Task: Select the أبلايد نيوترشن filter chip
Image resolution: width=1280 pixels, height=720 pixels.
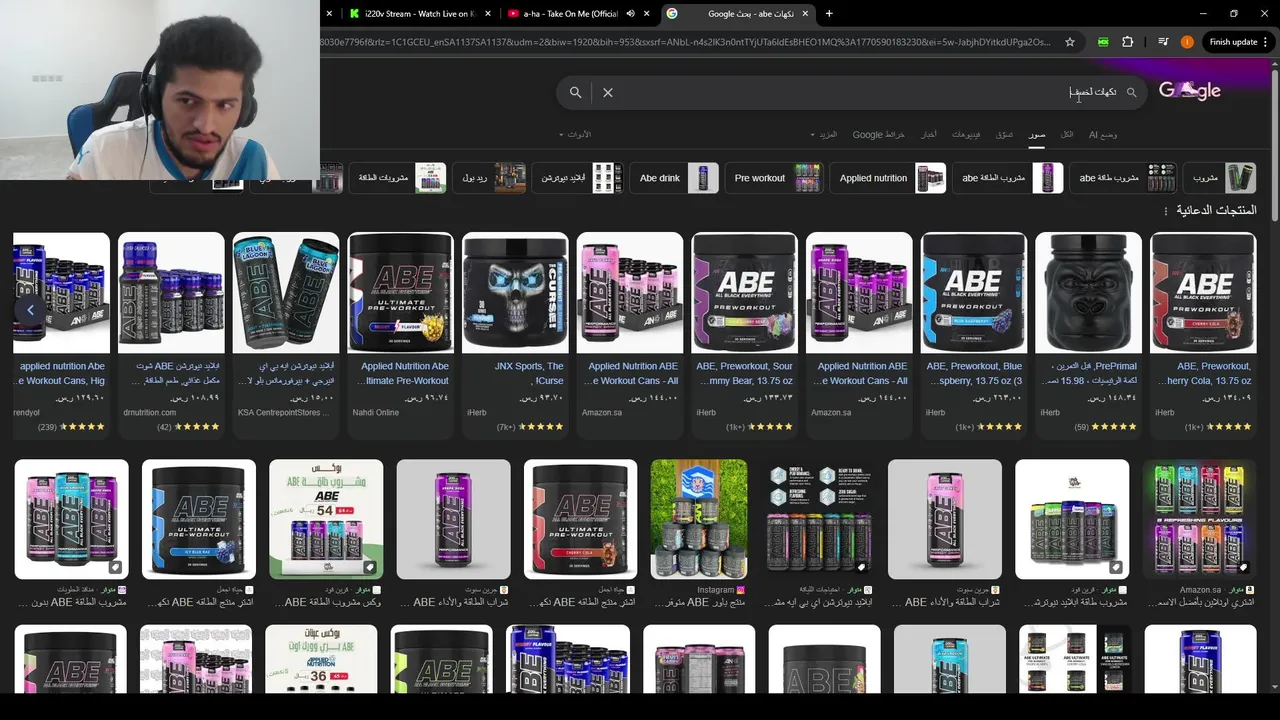Action: 577,178
